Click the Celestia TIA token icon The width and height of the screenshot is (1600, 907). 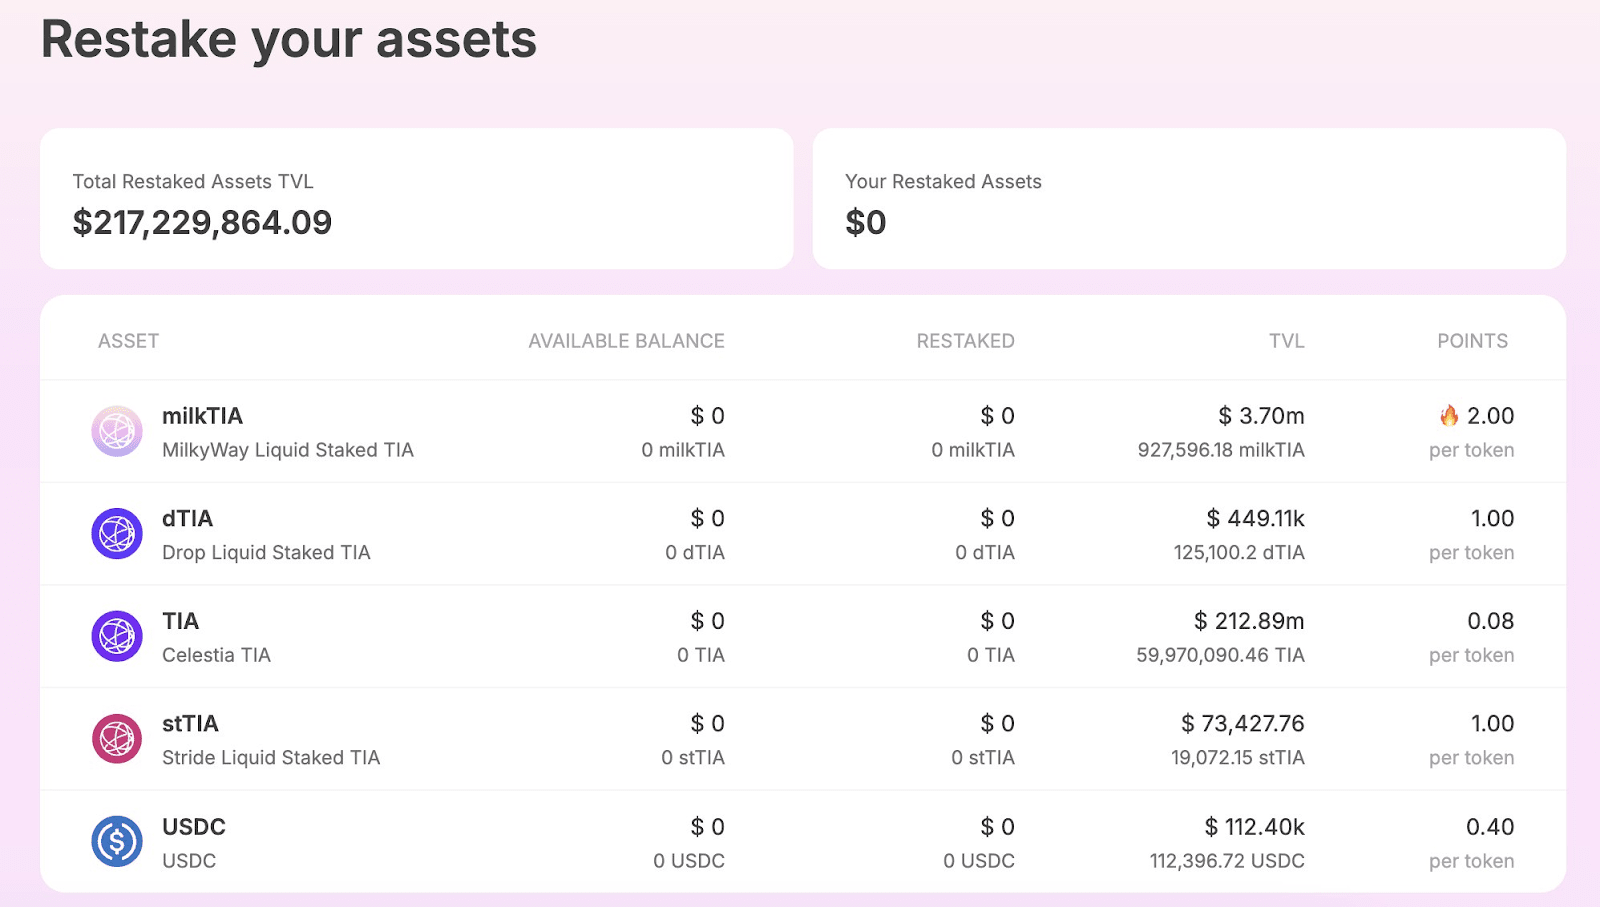coord(117,636)
